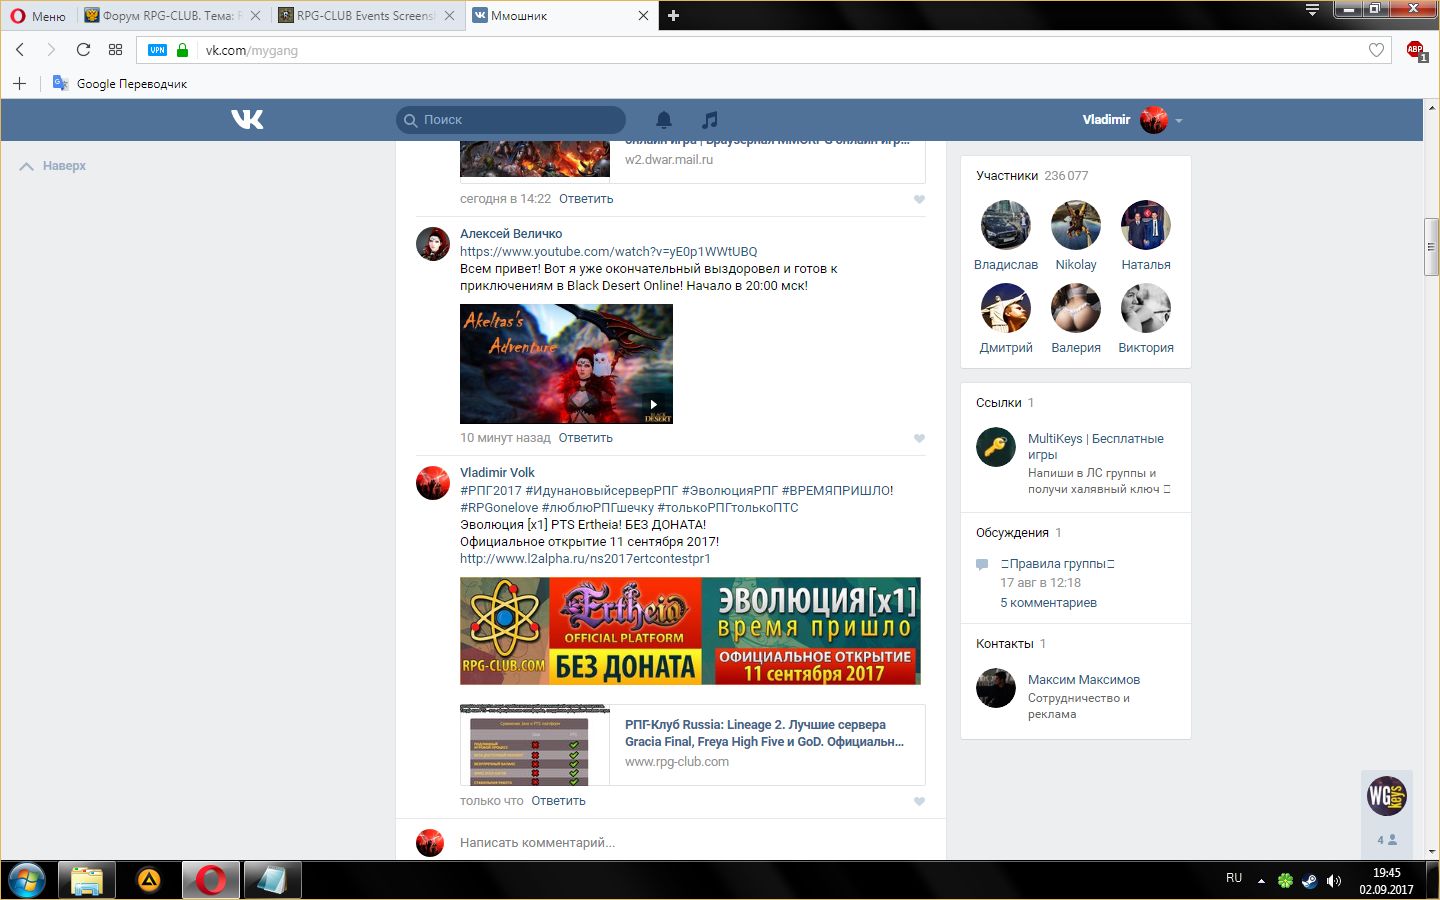Show hidden tray icons arrow
Viewport: 1440px width, 900px height.
pos(1261,881)
